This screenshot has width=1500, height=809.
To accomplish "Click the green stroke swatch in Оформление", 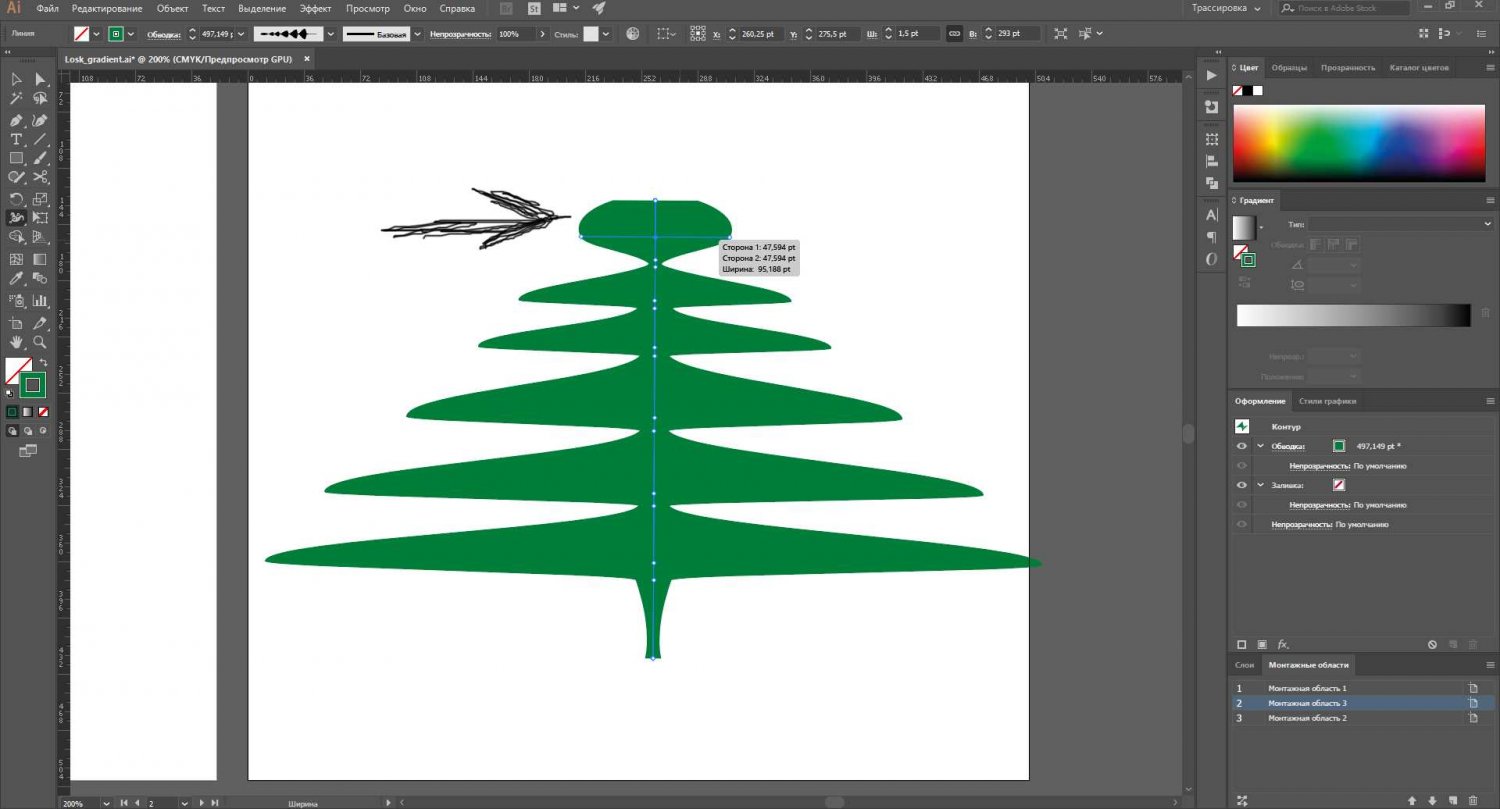I will point(1339,446).
